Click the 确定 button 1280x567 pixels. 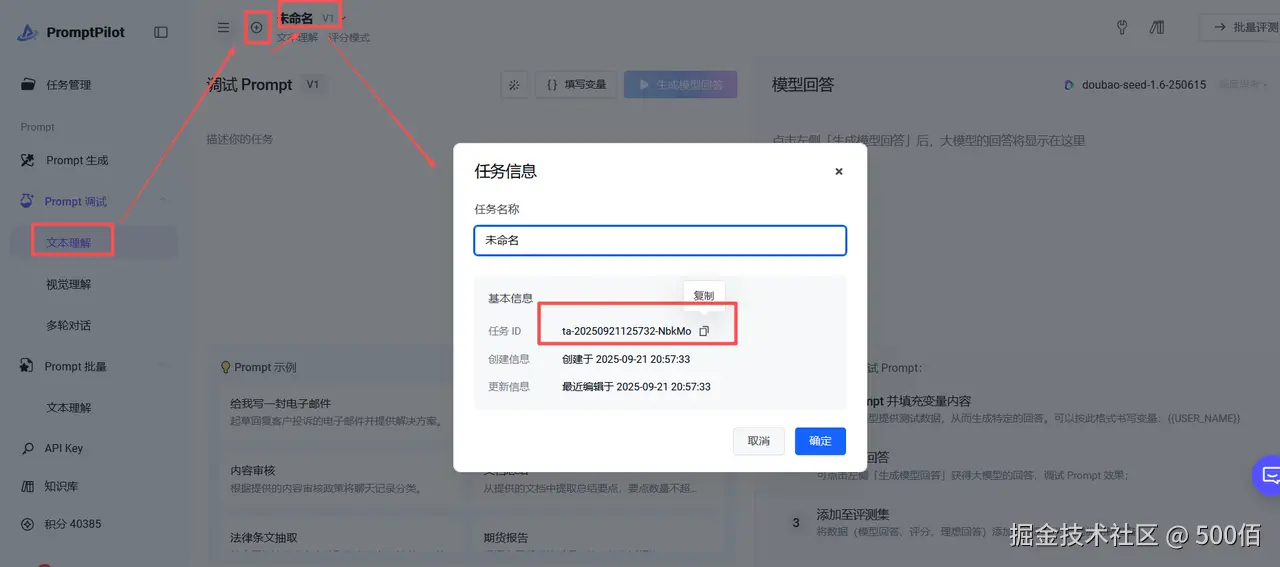click(x=820, y=441)
